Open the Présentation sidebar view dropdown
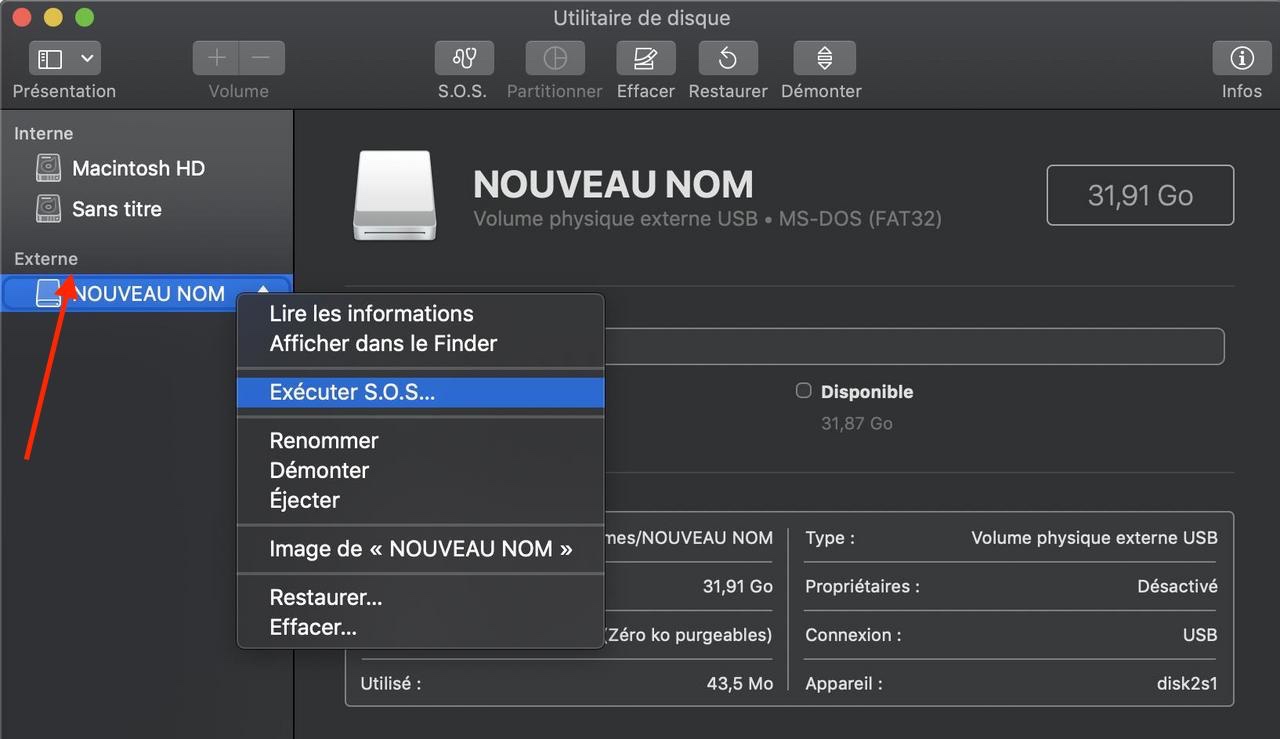This screenshot has width=1280, height=739. click(64, 58)
